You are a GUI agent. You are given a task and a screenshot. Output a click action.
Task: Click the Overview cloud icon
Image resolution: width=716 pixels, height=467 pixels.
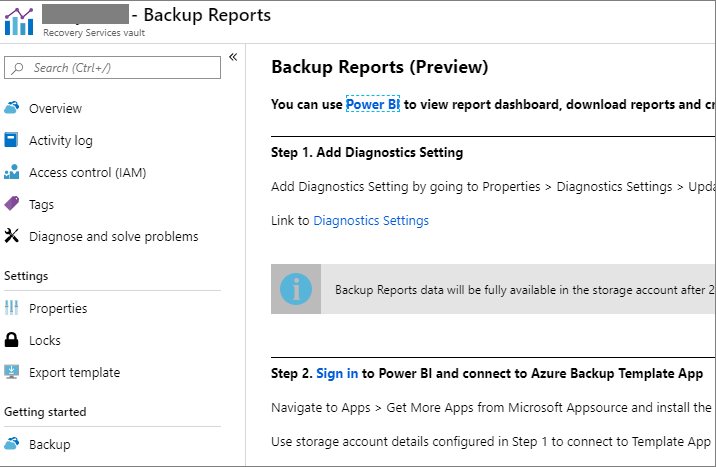(x=11, y=108)
